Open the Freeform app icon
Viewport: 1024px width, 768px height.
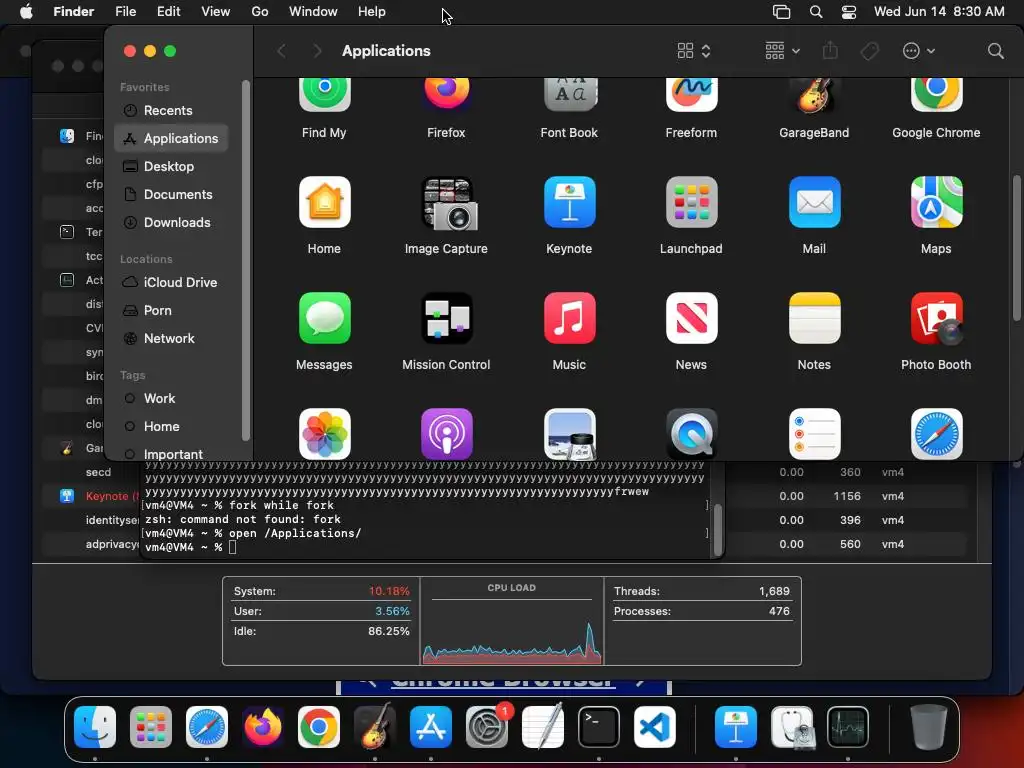[692, 95]
